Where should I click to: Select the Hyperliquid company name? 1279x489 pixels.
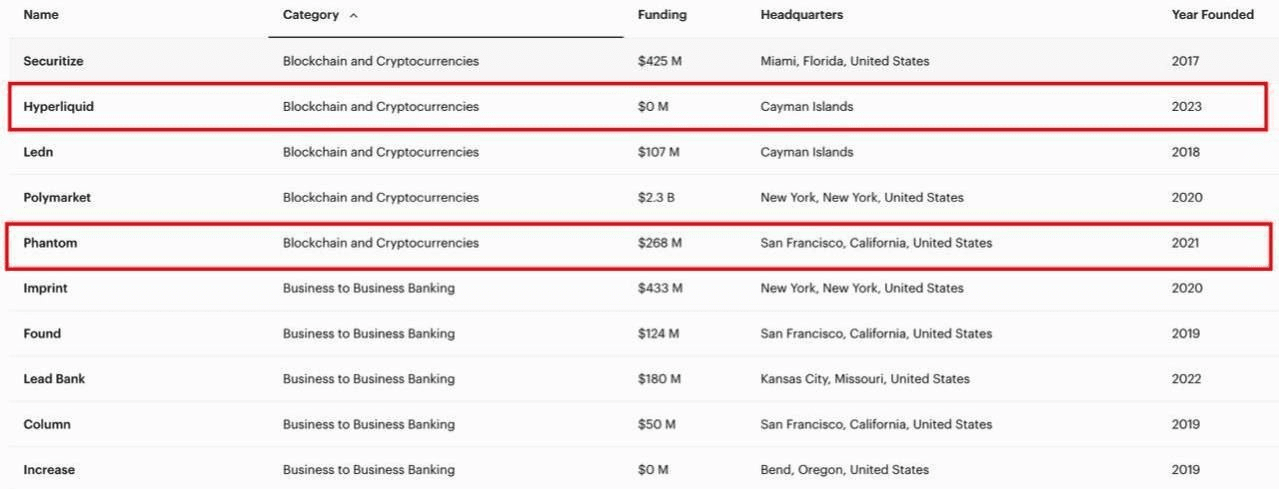pyautogui.click(x=58, y=107)
